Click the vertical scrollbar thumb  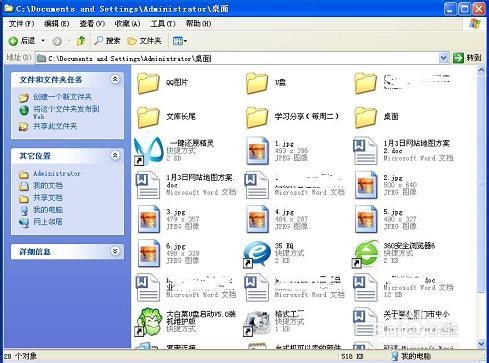click(x=481, y=183)
